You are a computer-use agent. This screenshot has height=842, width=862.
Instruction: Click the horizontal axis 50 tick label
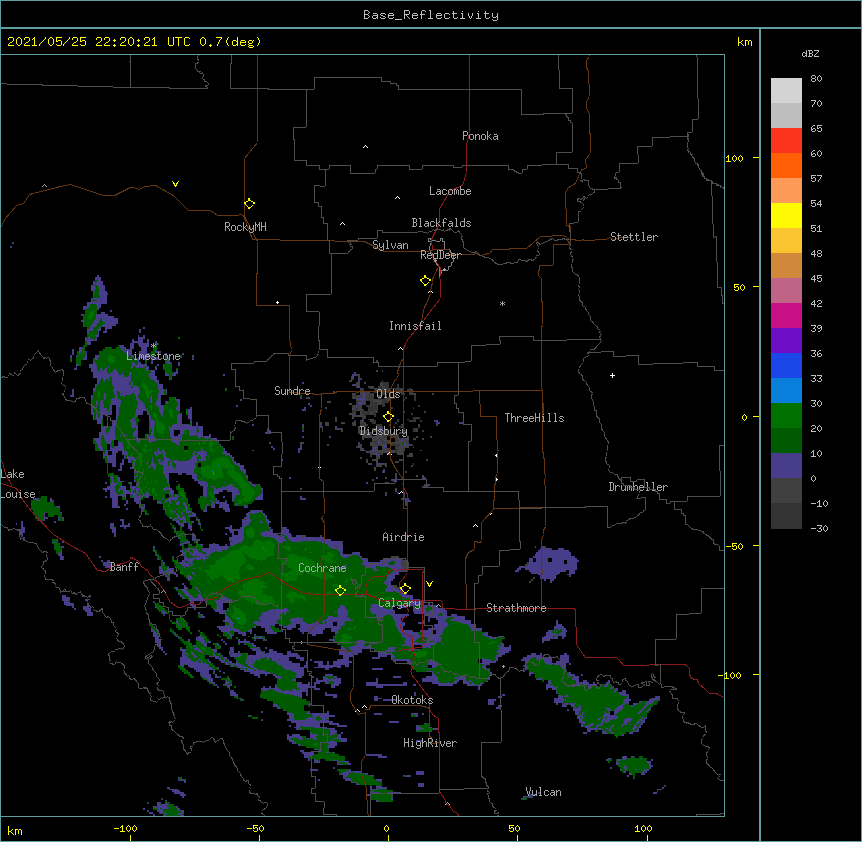coord(514,829)
